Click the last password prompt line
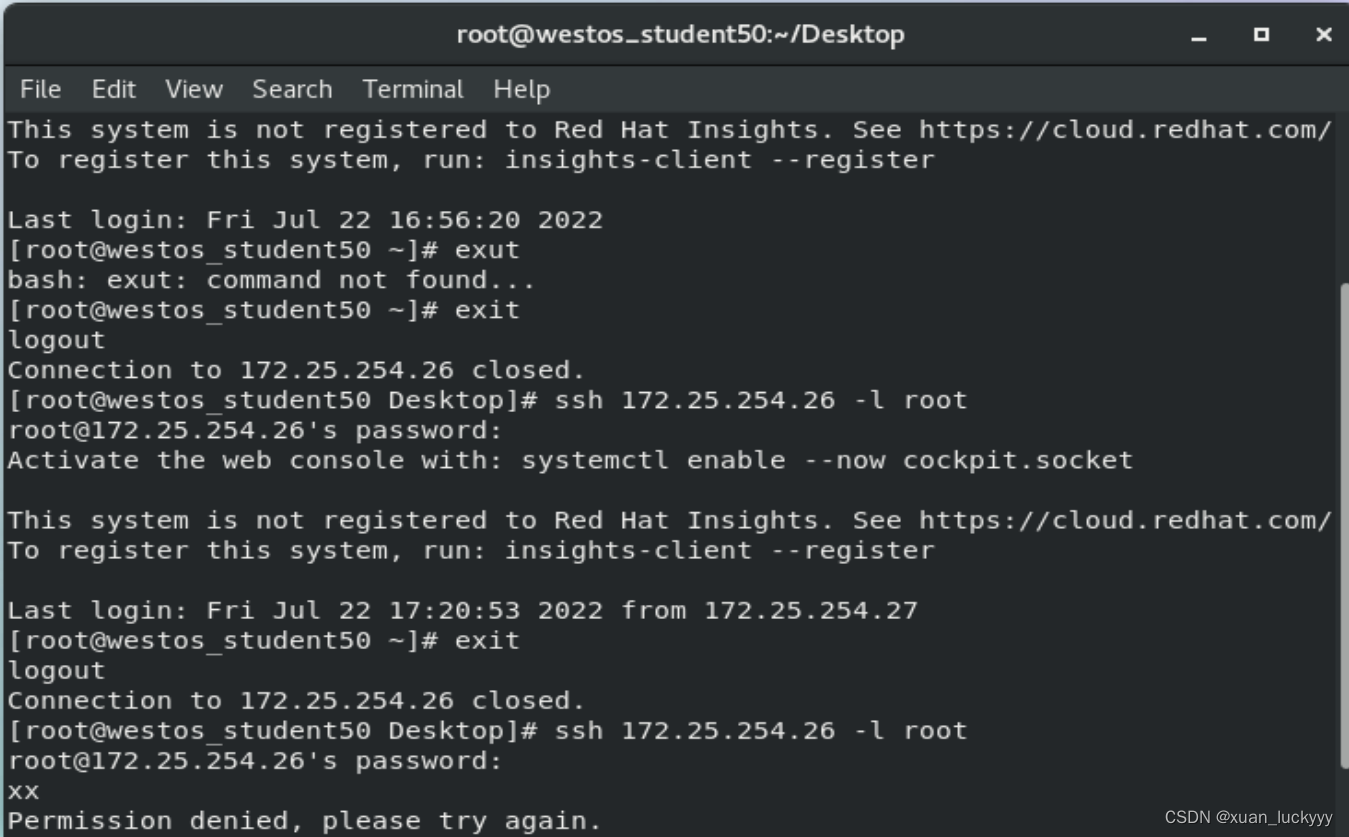The width and height of the screenshot is (1349, 837). pyautogui.click(x=255, y=761)
